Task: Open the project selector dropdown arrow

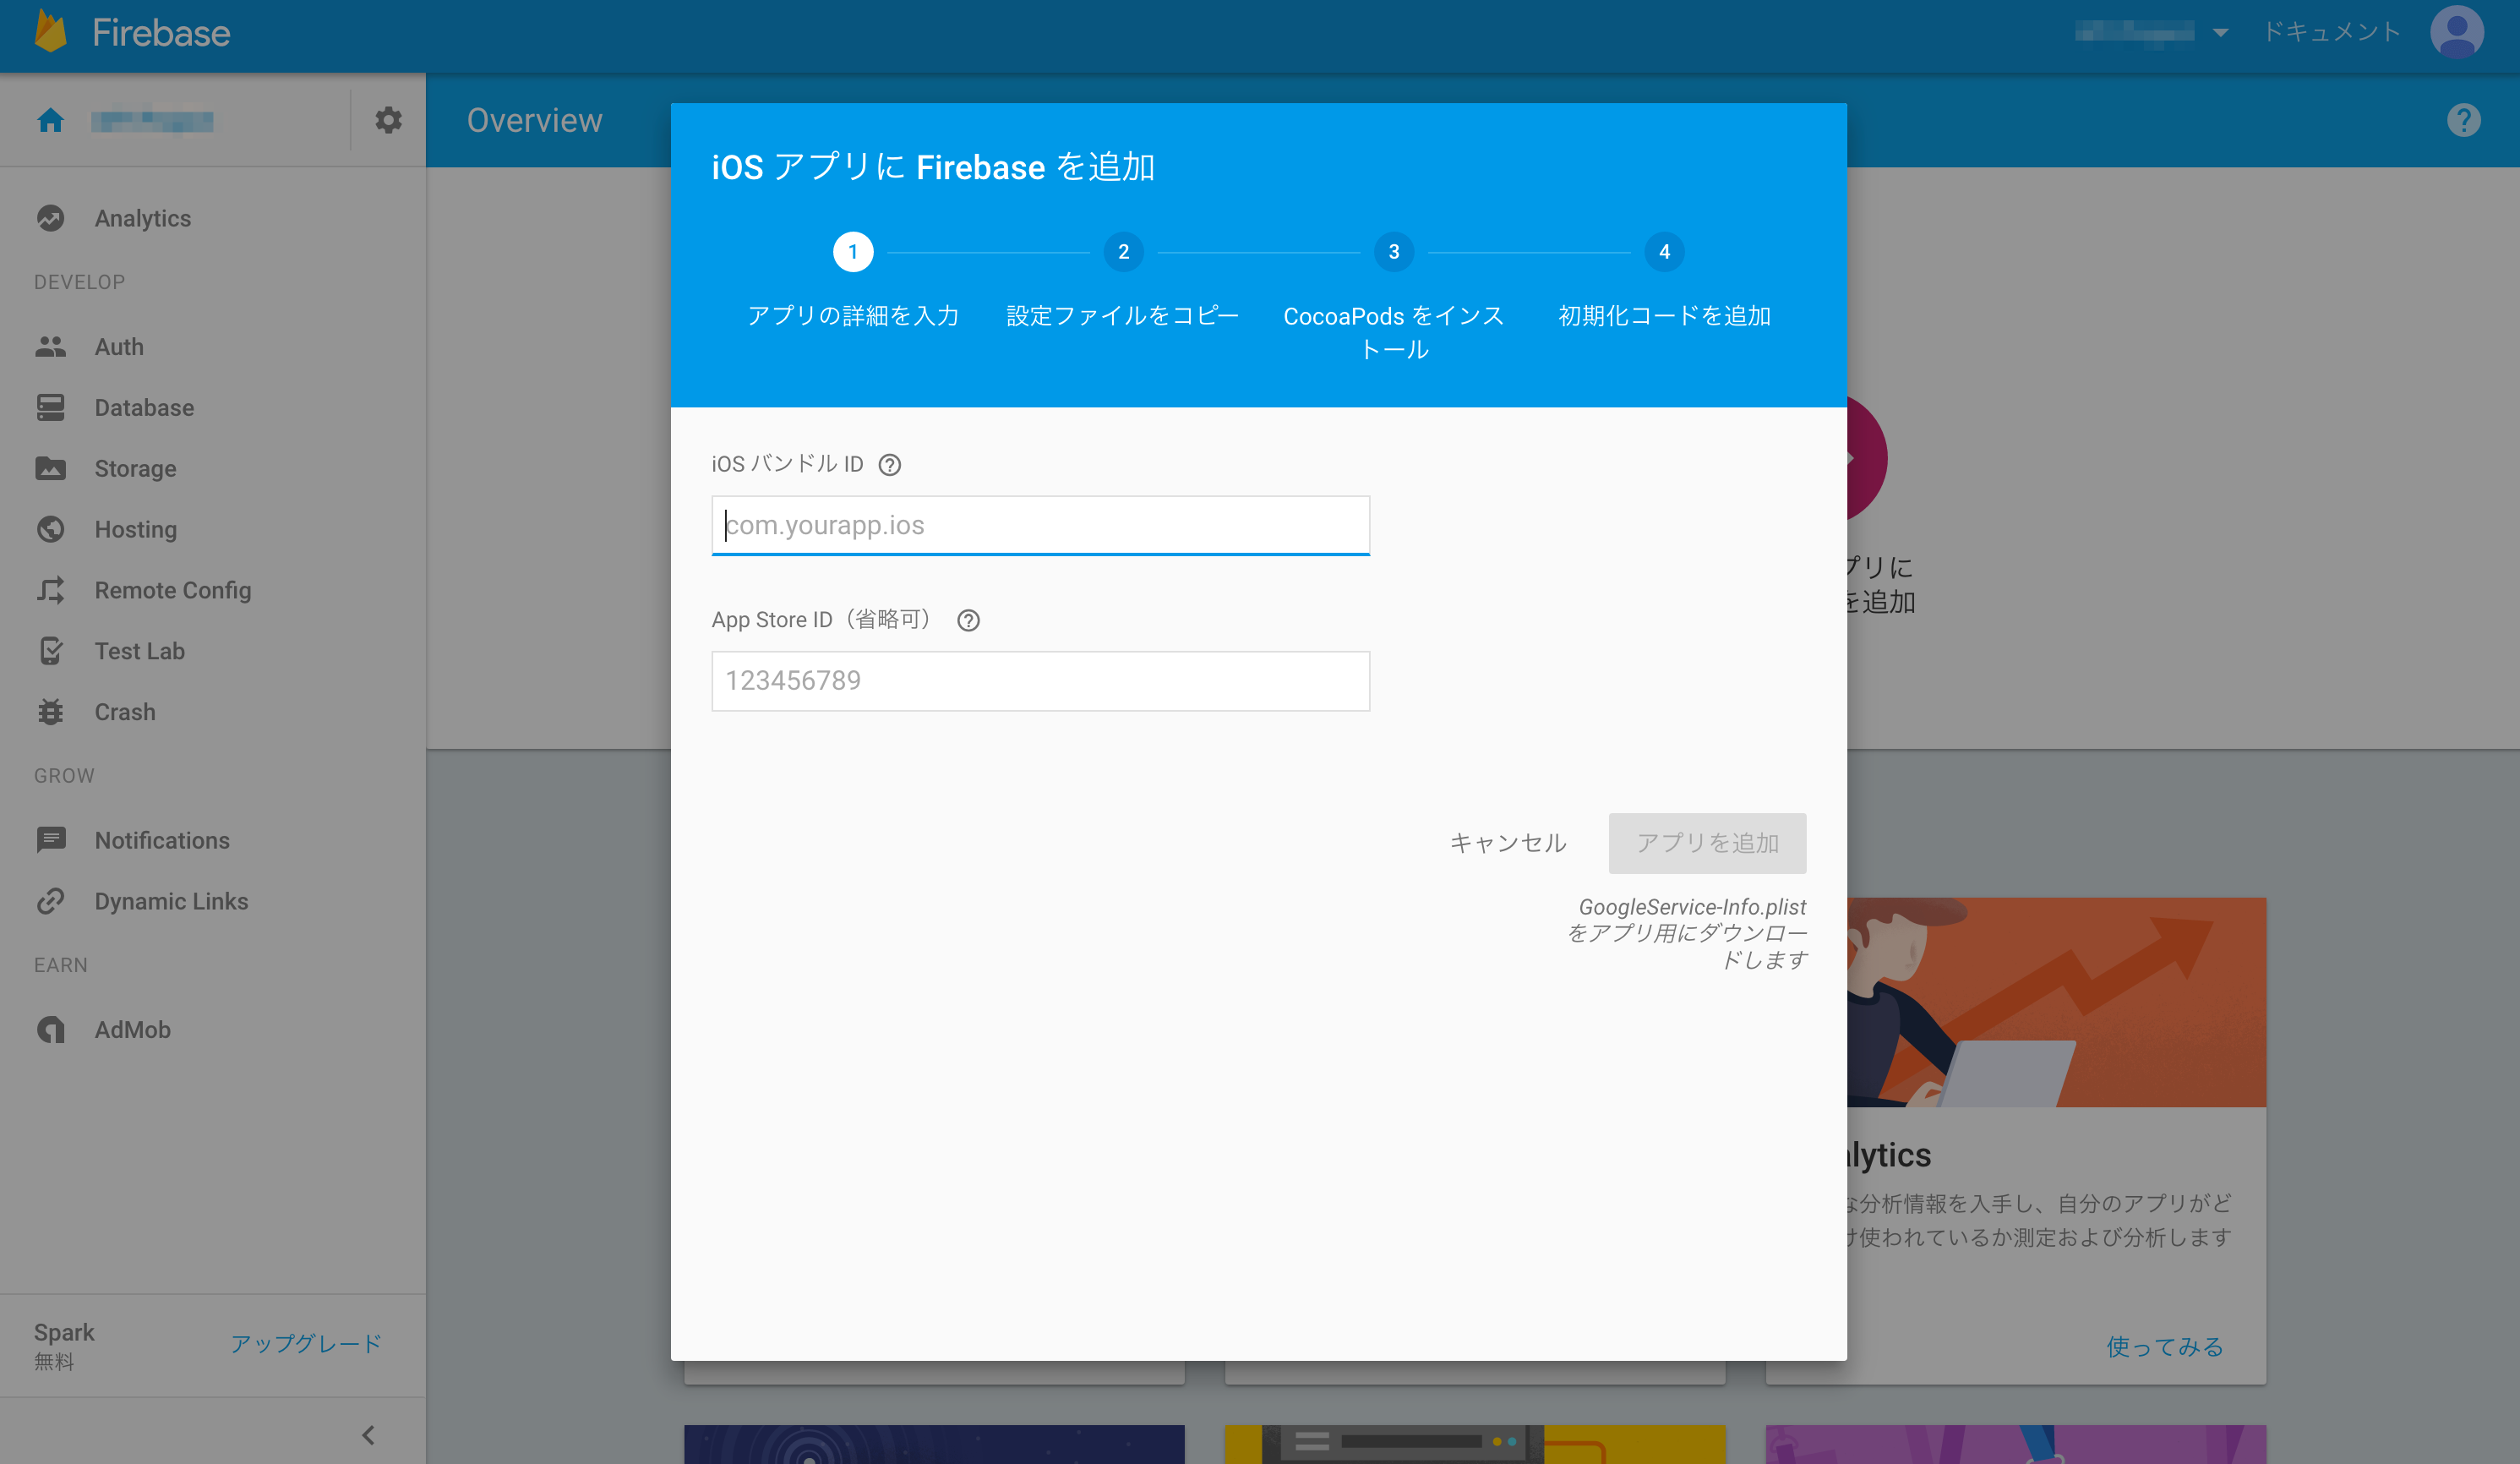Action: pos(2220,33)
